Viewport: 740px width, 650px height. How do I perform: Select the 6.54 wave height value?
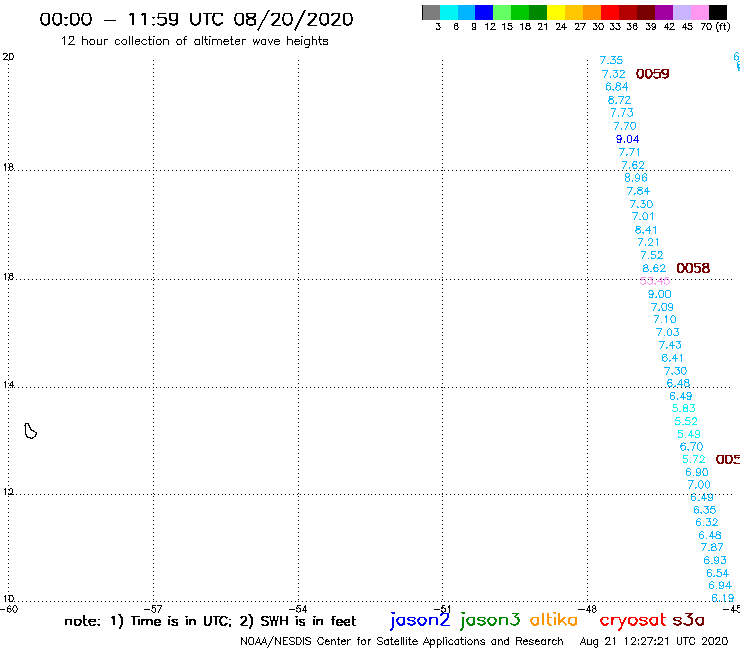(717, 574)
